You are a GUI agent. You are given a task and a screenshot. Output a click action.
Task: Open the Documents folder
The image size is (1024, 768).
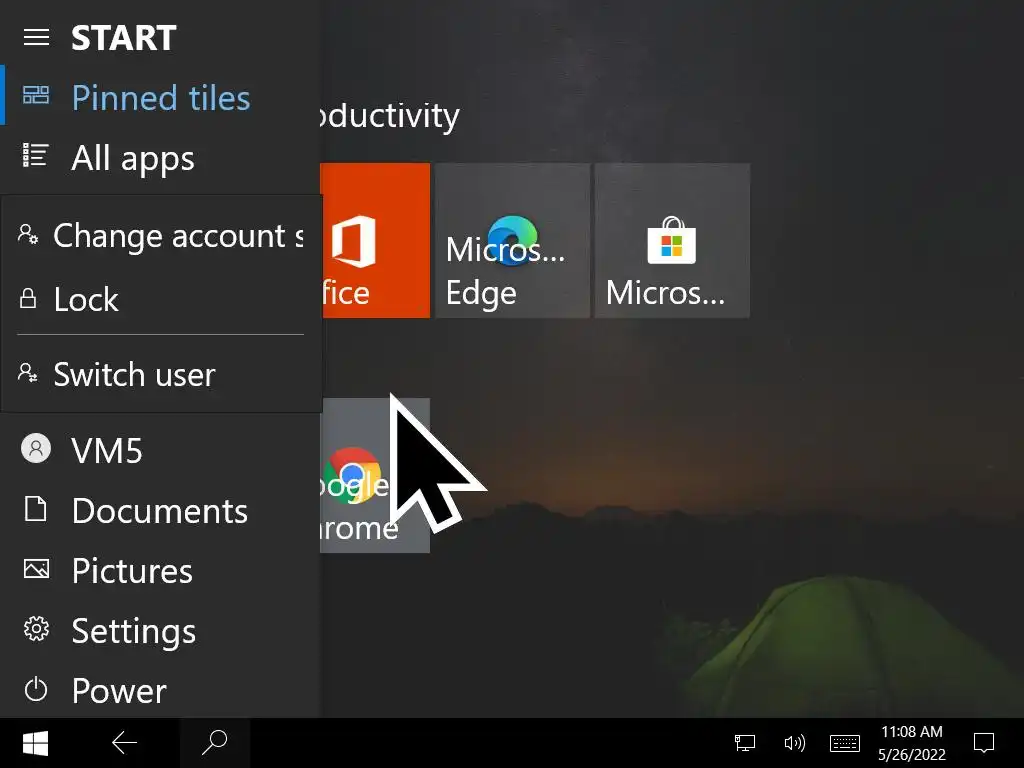tap(160, 510)
